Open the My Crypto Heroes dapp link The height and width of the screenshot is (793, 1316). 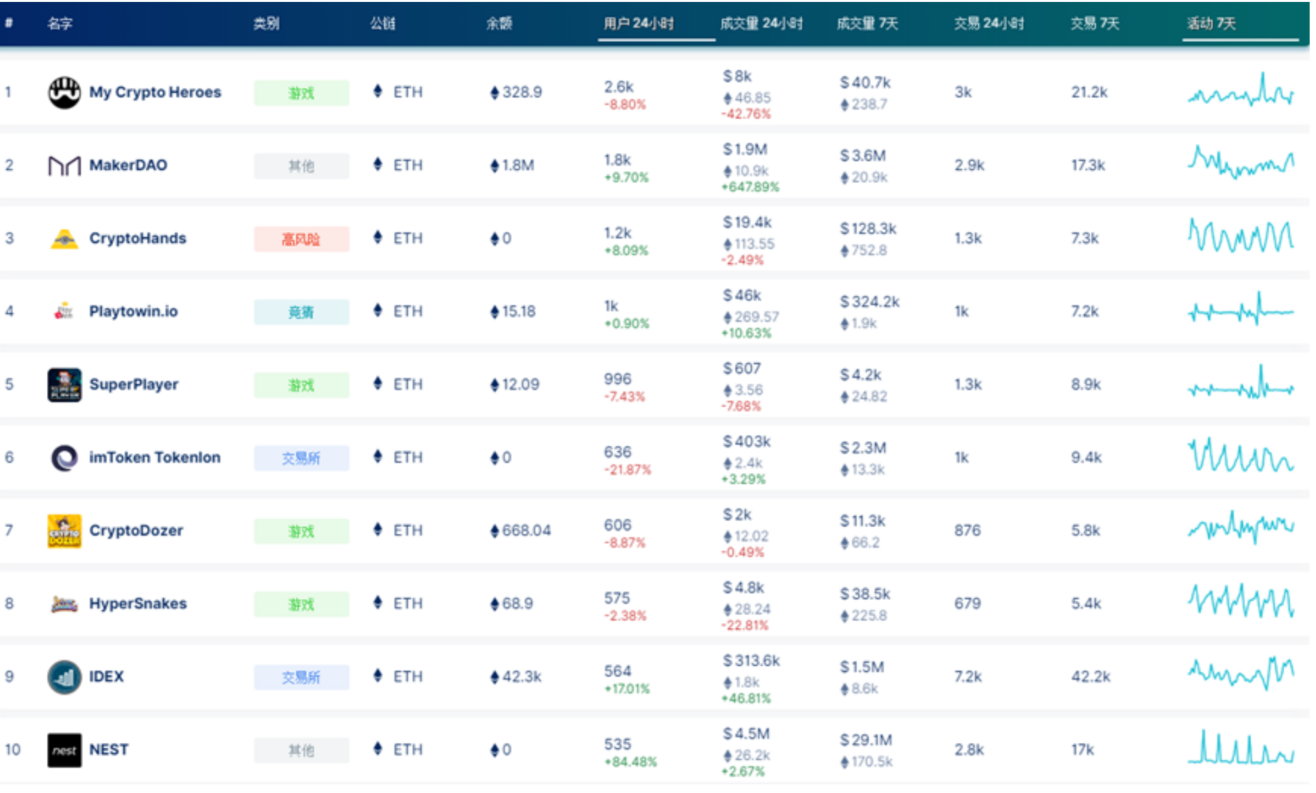pyautogui.click(x=155, y=92)
